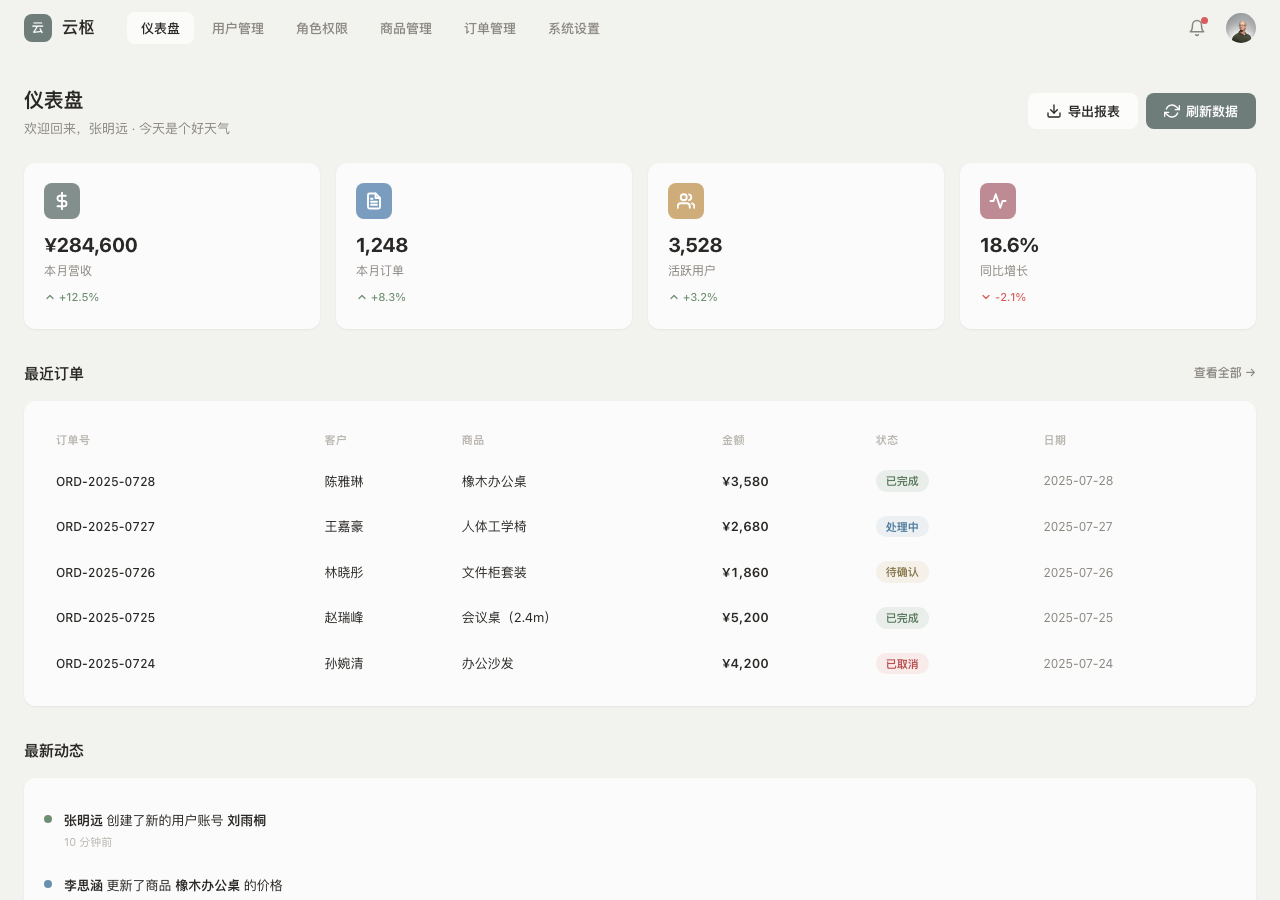This screenshot has width=1280, height=900.
Task: Click the 待确认 status badge
Action: pyautogui.click(x=902, y=572)
